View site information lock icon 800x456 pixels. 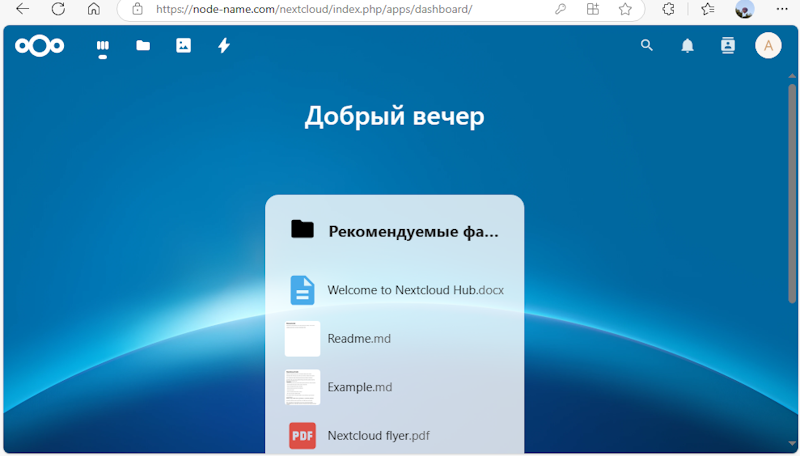click(x=137, y=9)
